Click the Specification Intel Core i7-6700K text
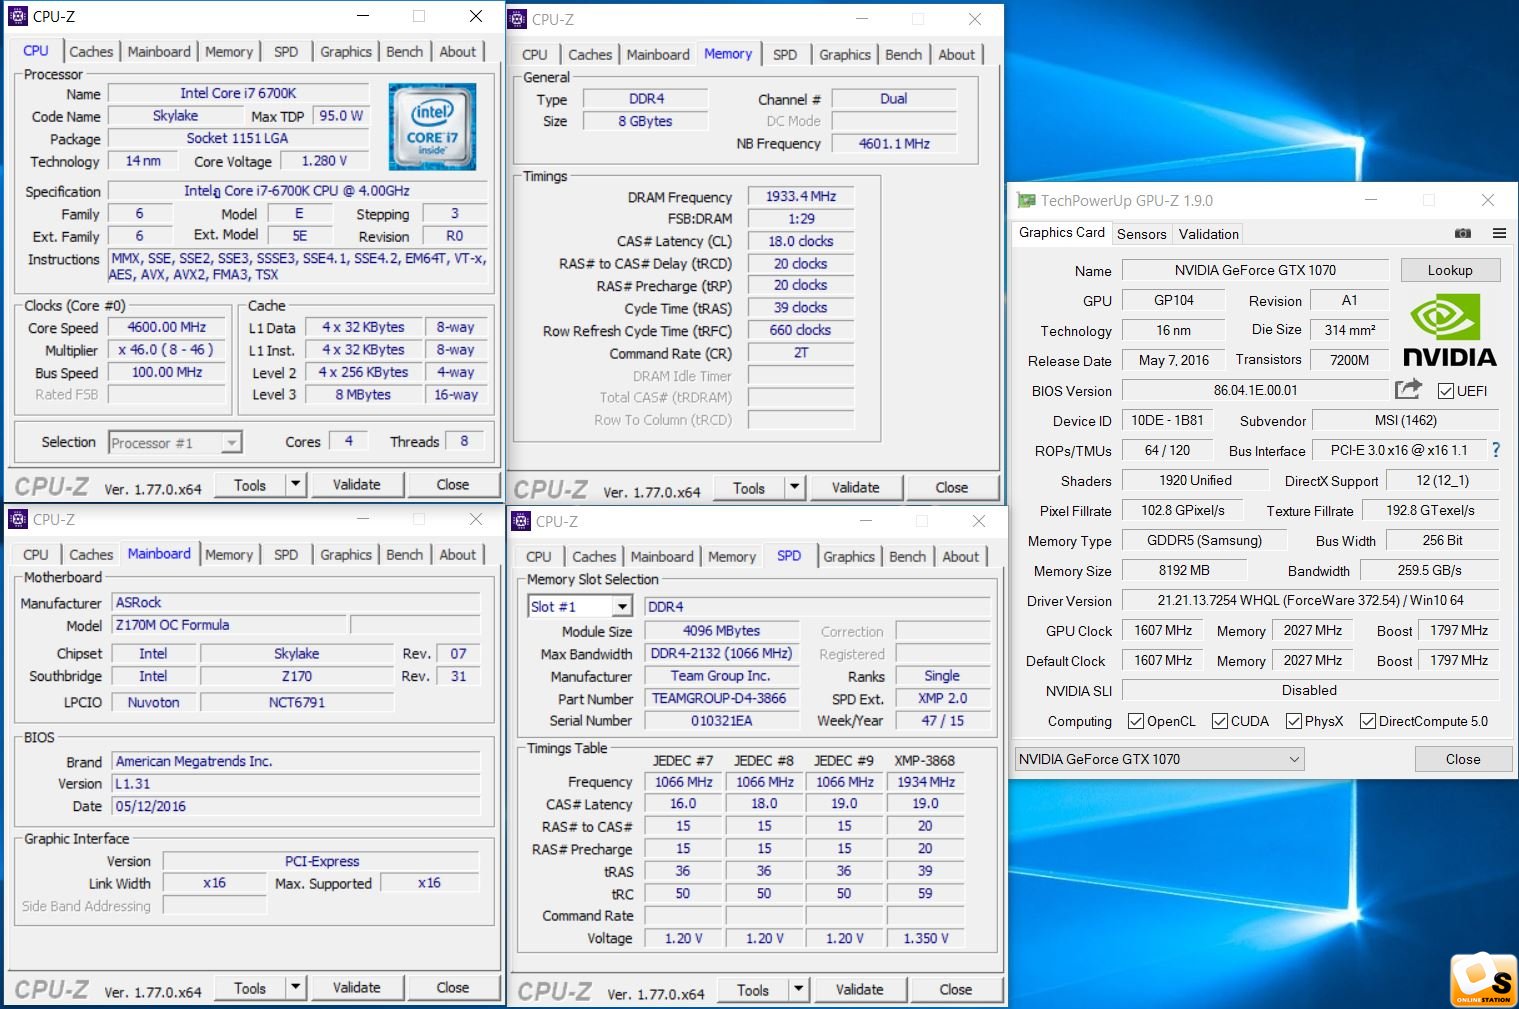This screenshot has height=1009, width=1519. [x=297, y=190]
